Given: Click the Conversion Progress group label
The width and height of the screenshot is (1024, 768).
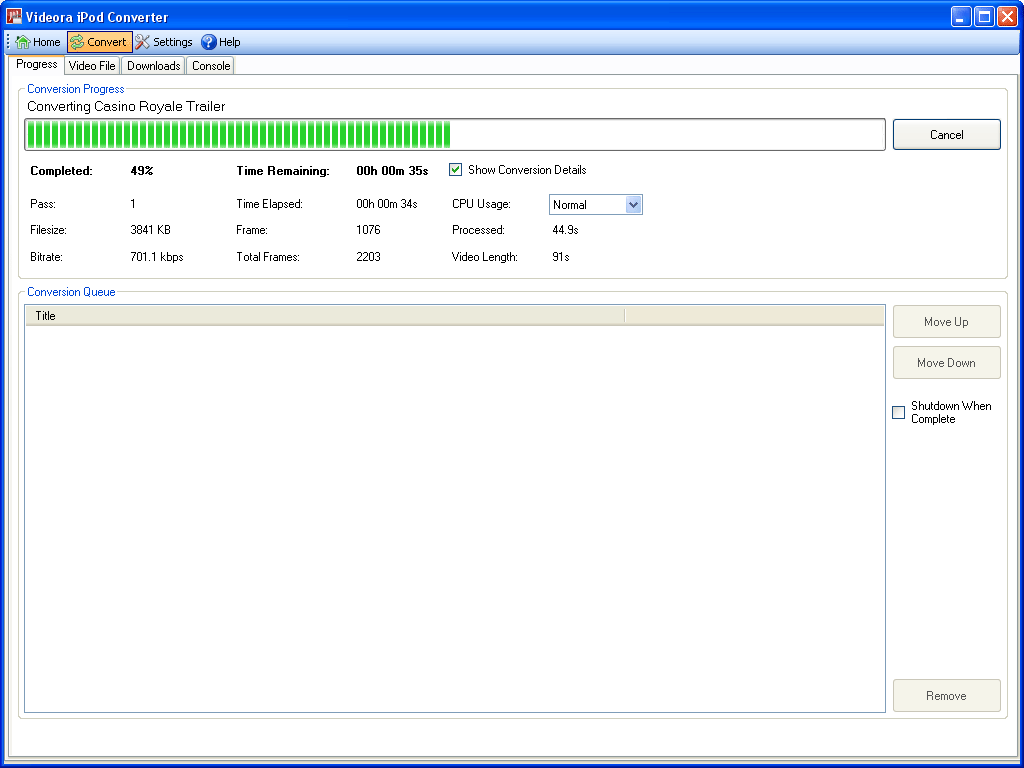Looking at the screenshot, I should coord(76,89).
